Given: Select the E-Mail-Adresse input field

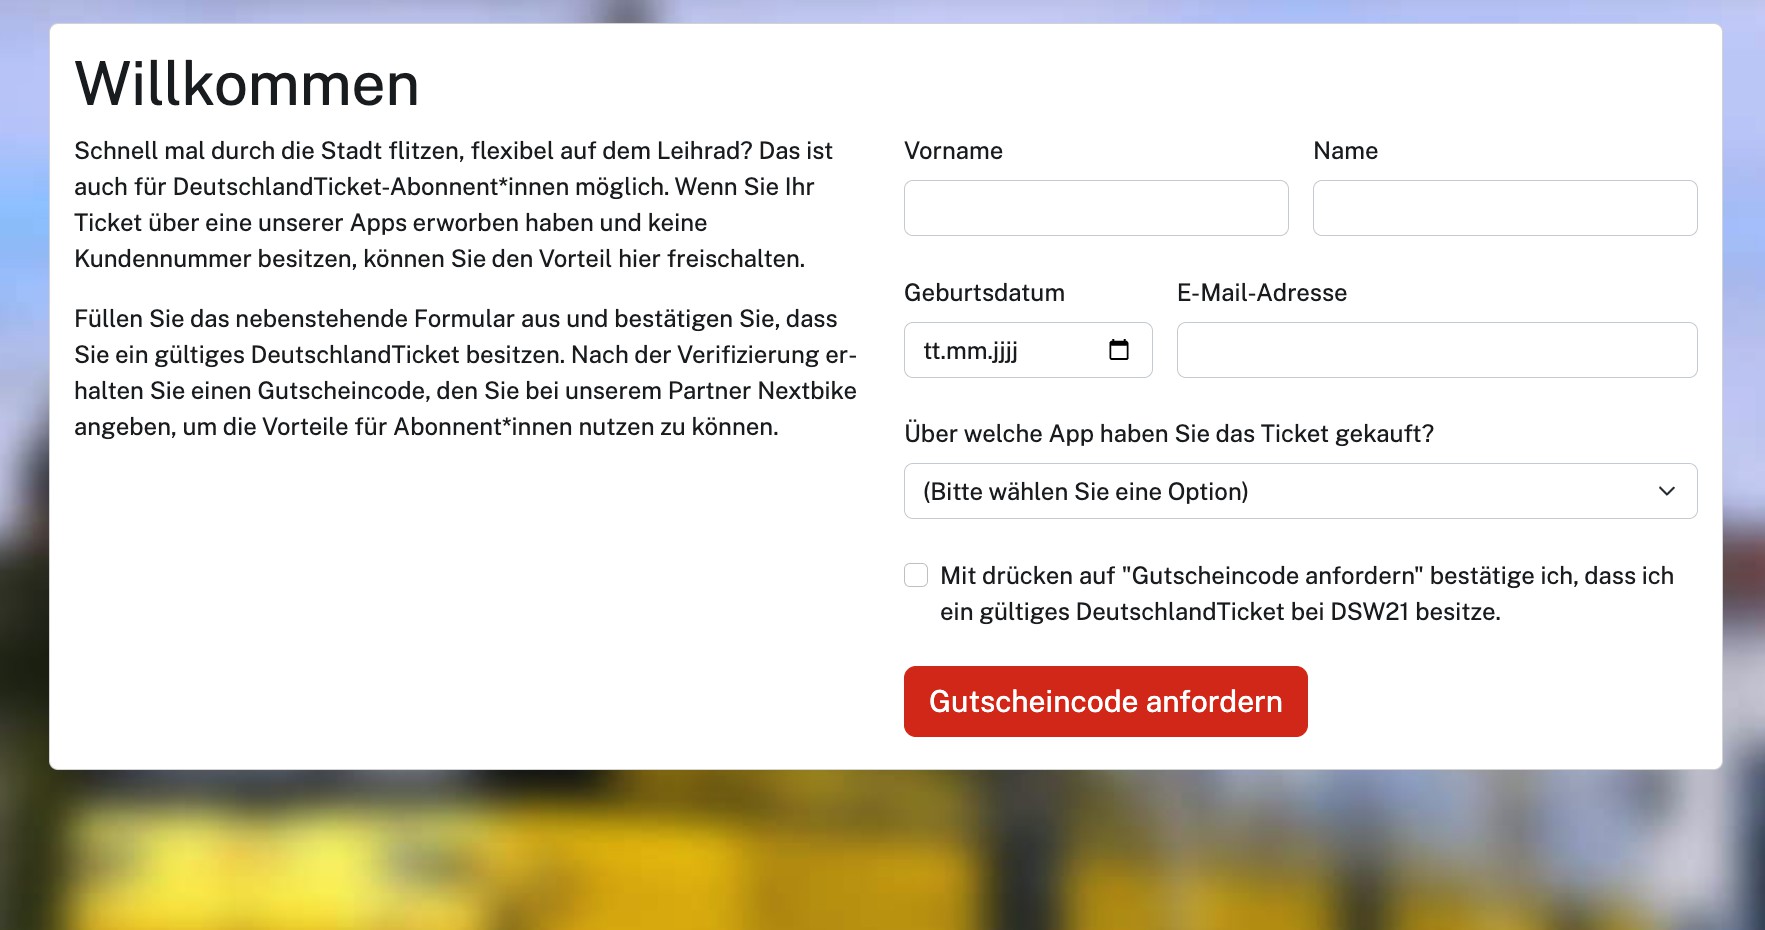Looking at the screenshot, I should click(1436, 350).
